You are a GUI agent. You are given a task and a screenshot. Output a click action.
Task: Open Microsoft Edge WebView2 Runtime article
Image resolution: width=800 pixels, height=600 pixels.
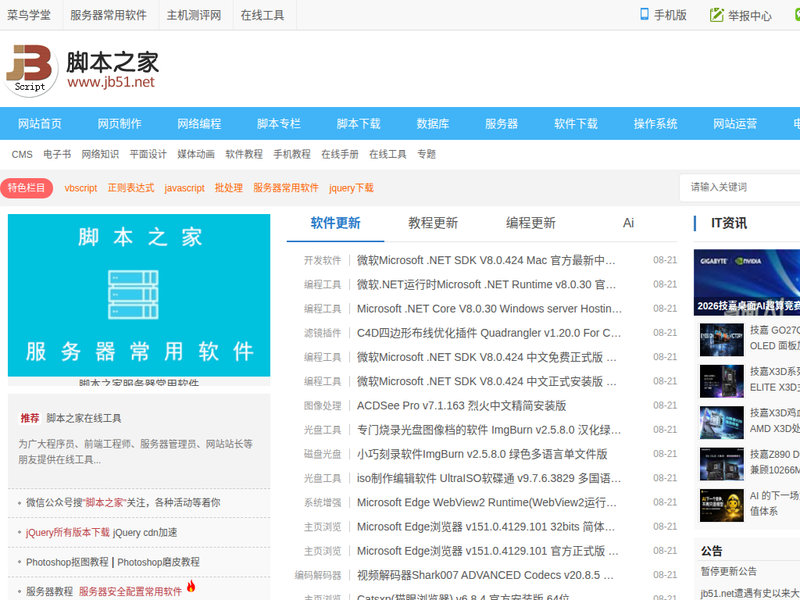(486, 503)
